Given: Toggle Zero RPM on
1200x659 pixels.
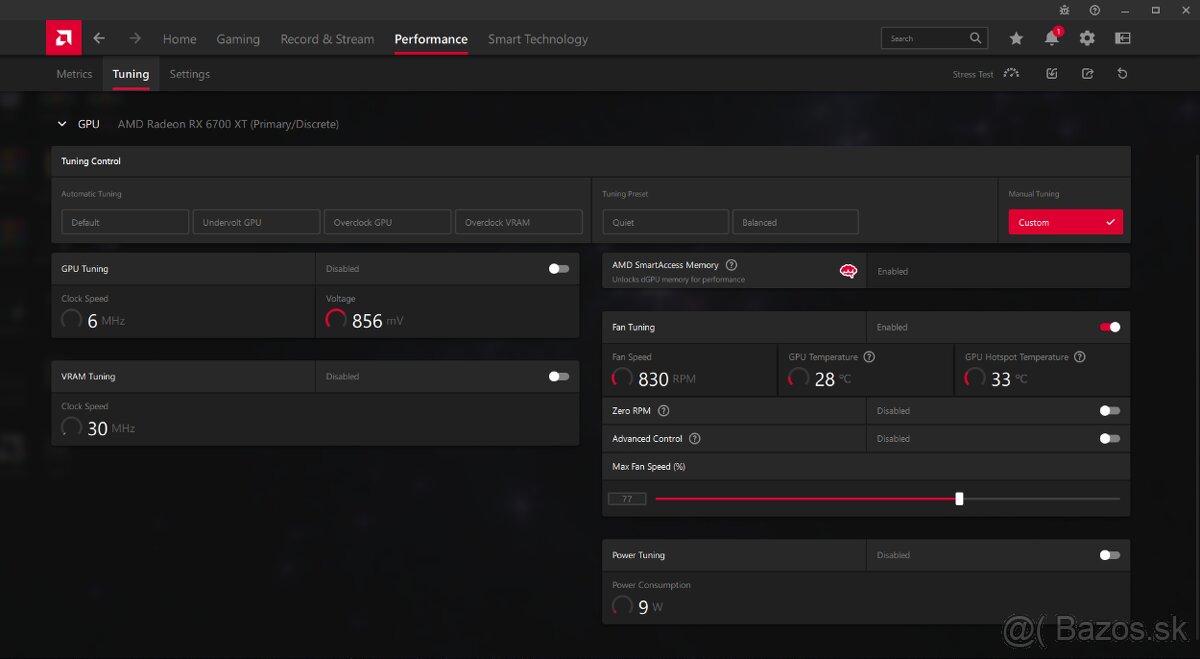Looking at the screenshot, I should (x=1109, y=410).
